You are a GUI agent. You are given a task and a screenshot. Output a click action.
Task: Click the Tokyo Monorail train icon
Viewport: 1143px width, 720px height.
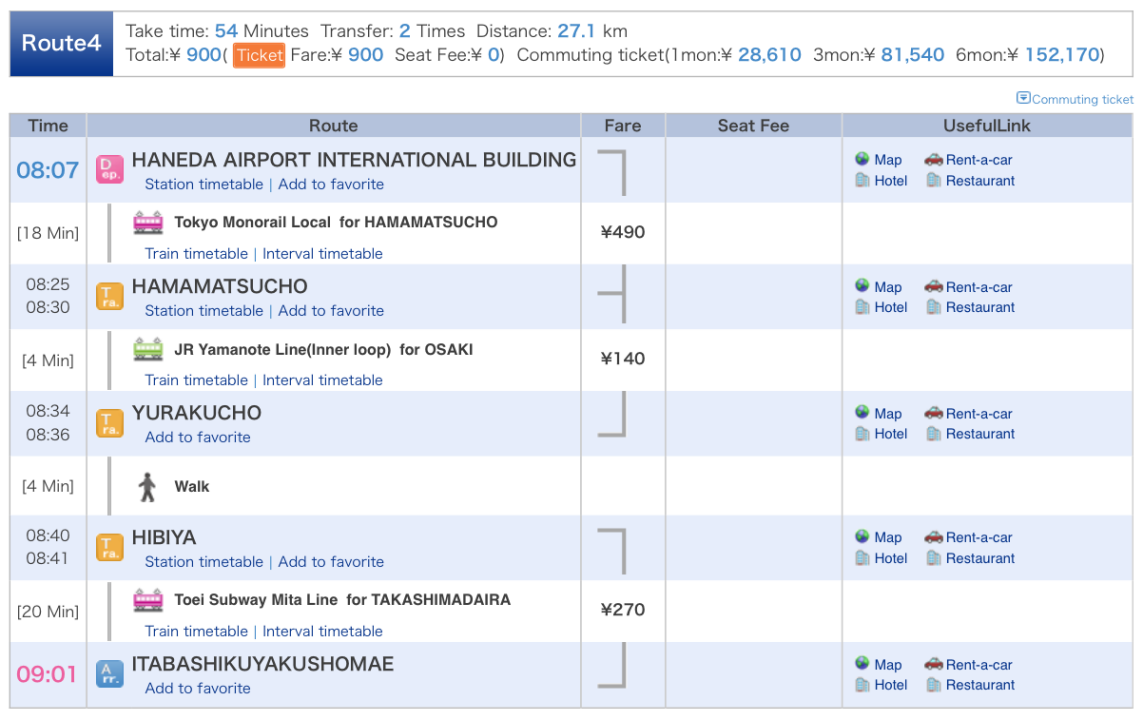148,222
